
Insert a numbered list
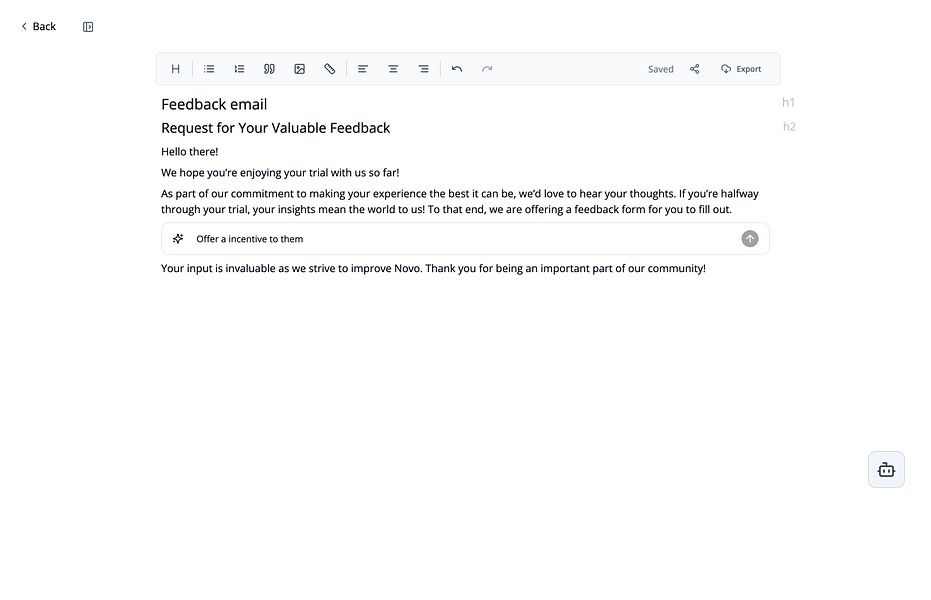239,69
